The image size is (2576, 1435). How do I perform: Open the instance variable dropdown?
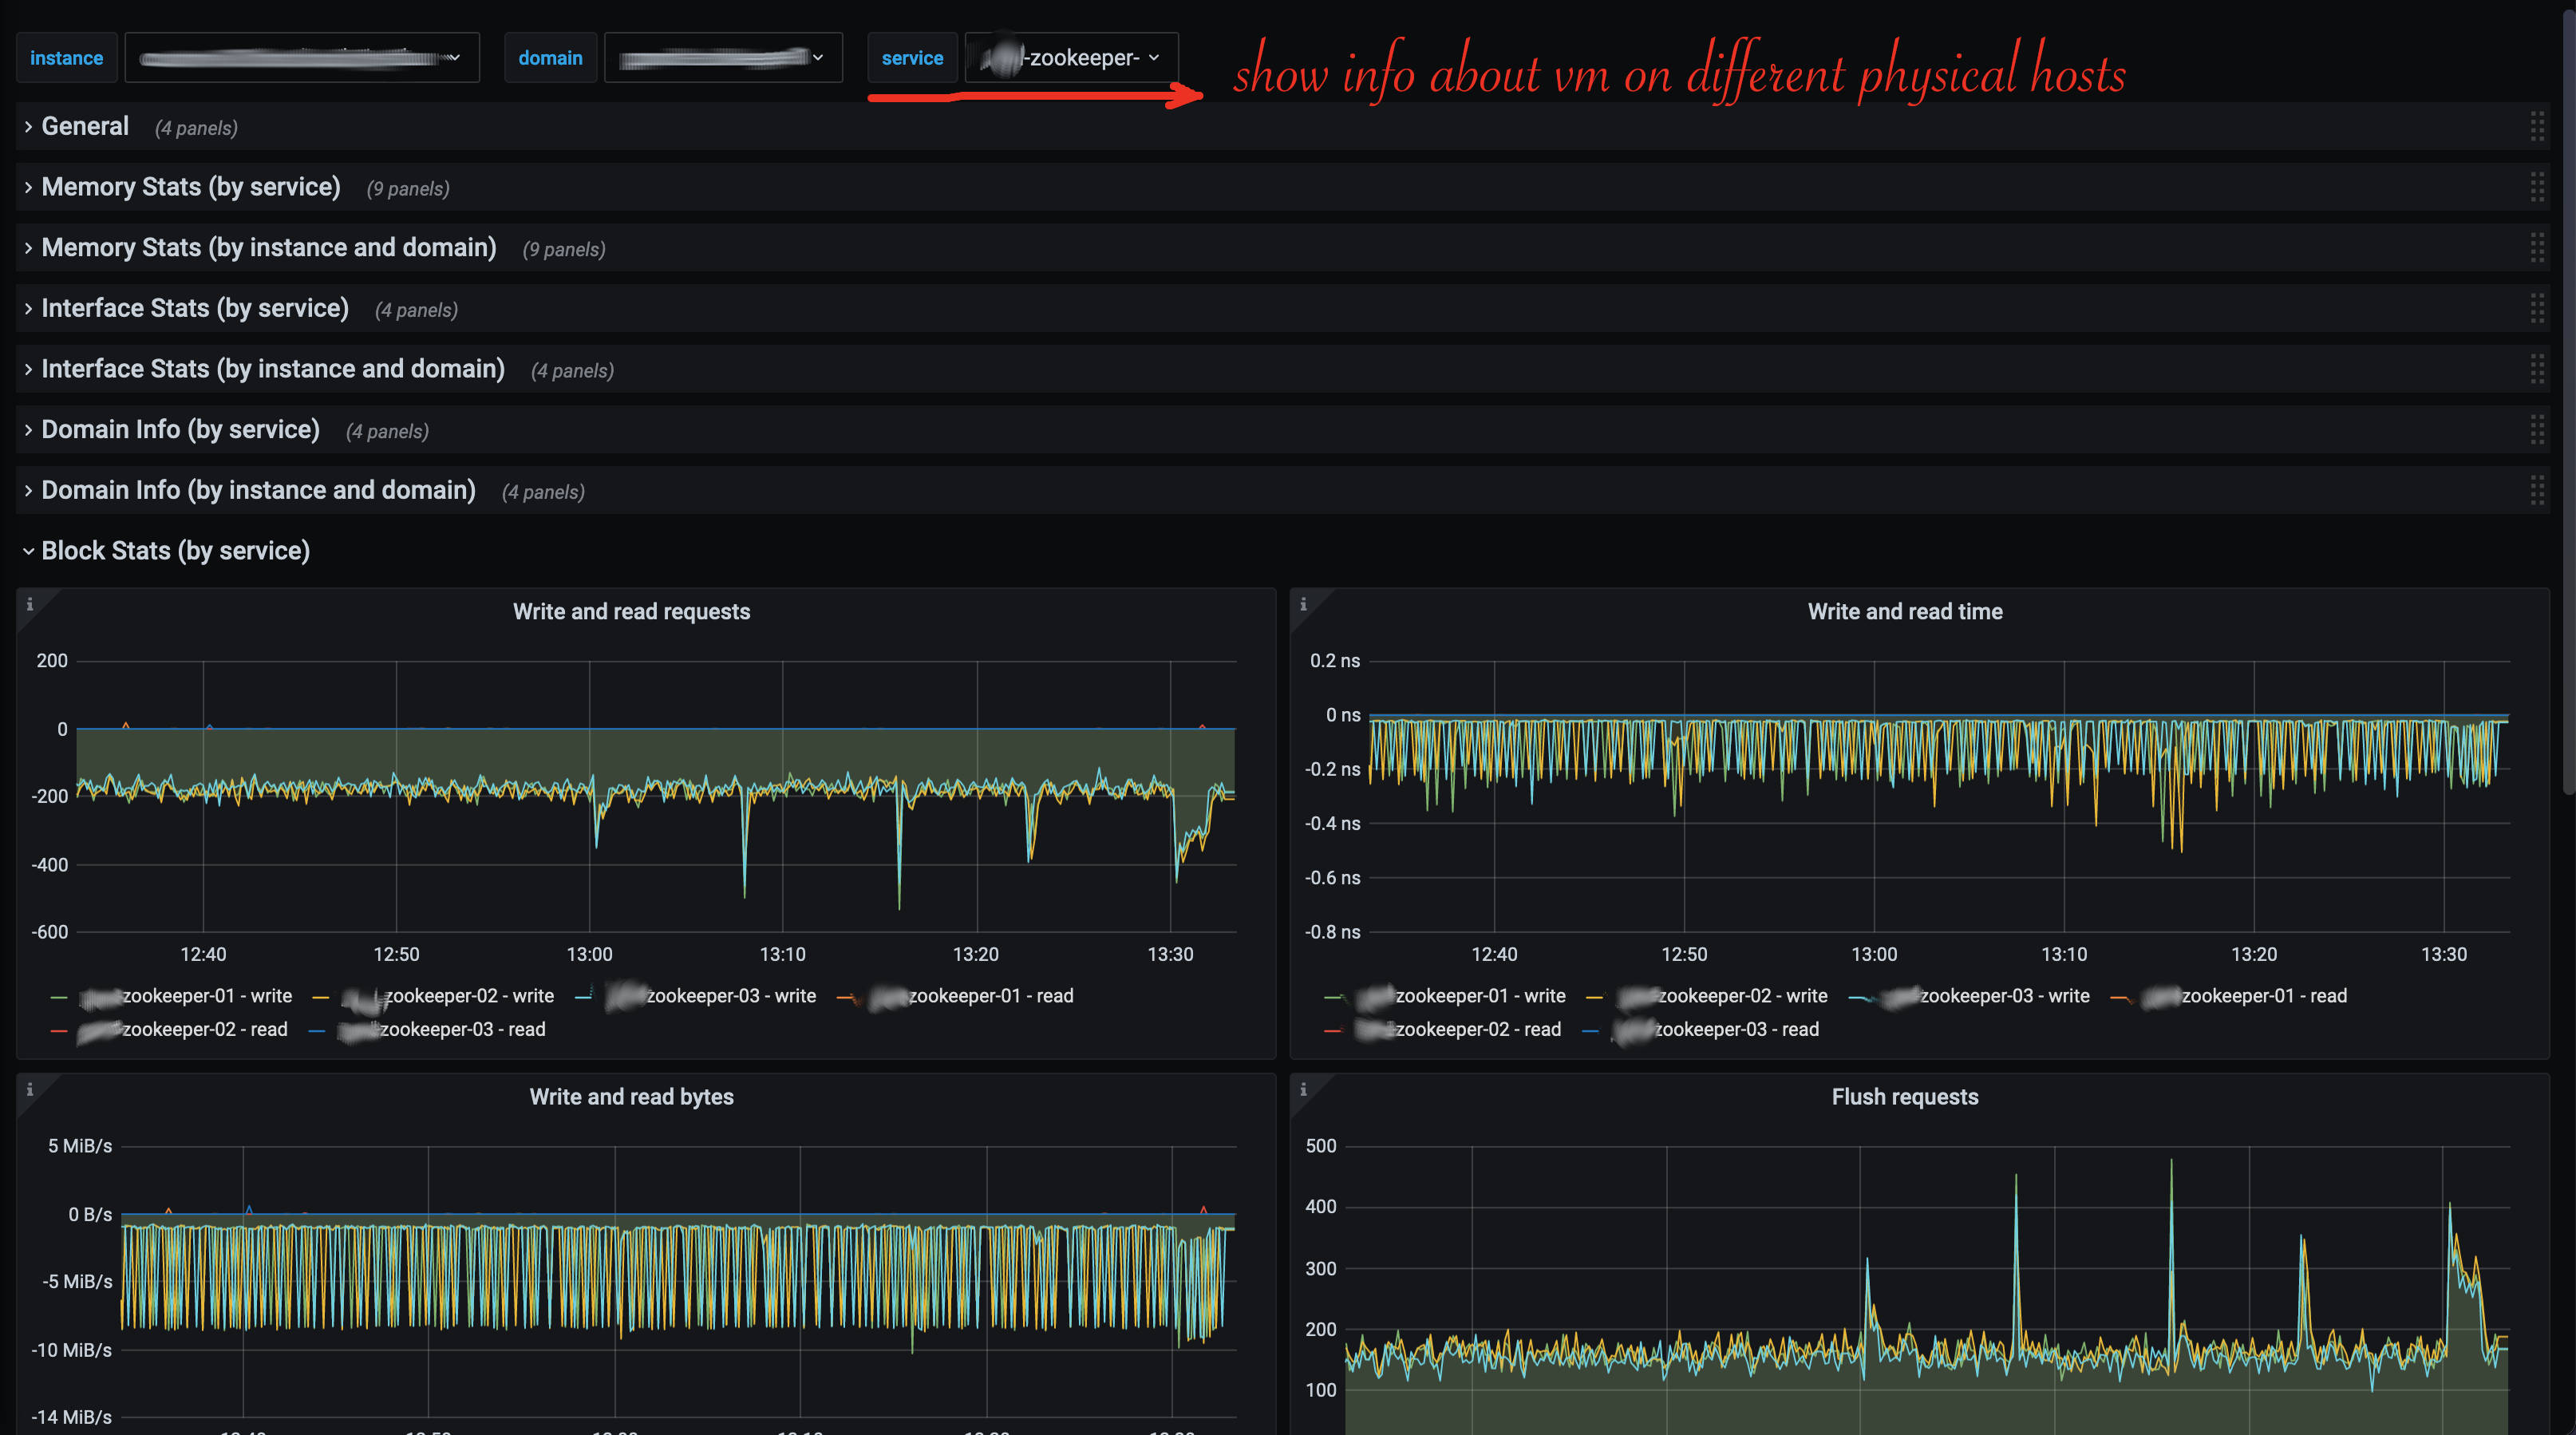pos(301,58)
